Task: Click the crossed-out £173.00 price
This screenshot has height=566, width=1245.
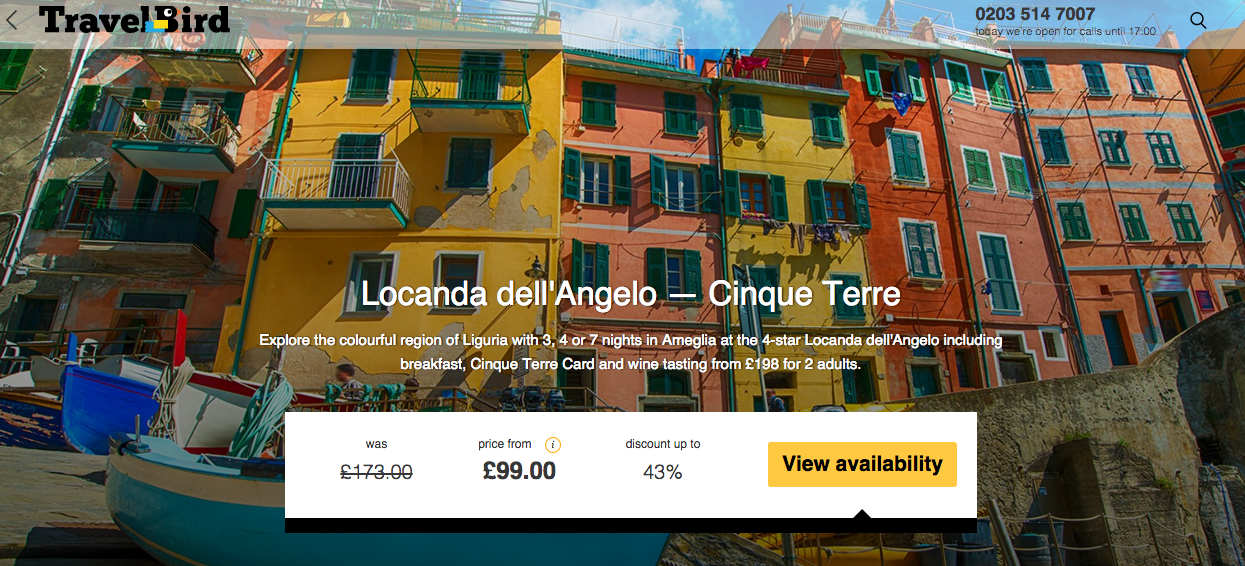Action: (376, 472)
